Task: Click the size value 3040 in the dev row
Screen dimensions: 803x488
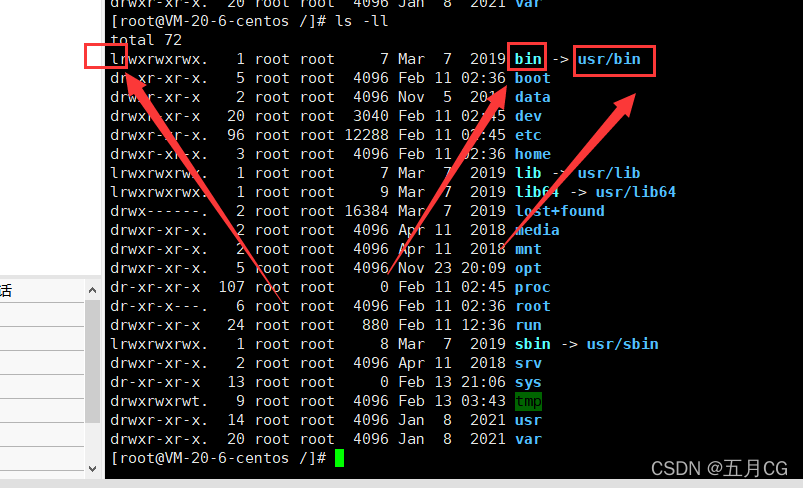Action: 371,116
